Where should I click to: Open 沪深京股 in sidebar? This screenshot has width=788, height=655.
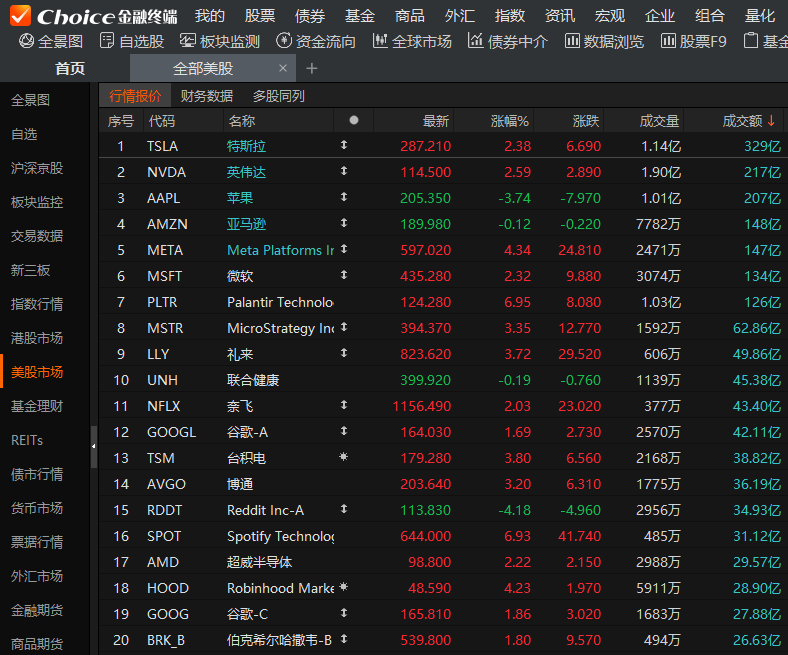coord(37,168)
